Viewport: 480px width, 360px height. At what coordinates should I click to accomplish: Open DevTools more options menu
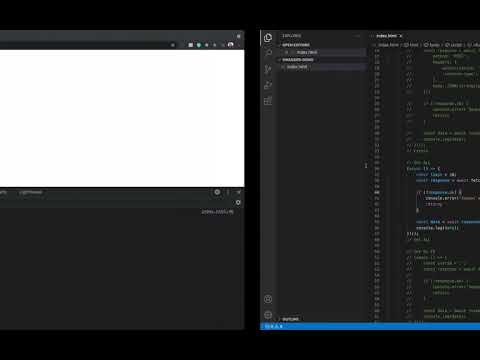pyautogui.click(x=228, y=192)
